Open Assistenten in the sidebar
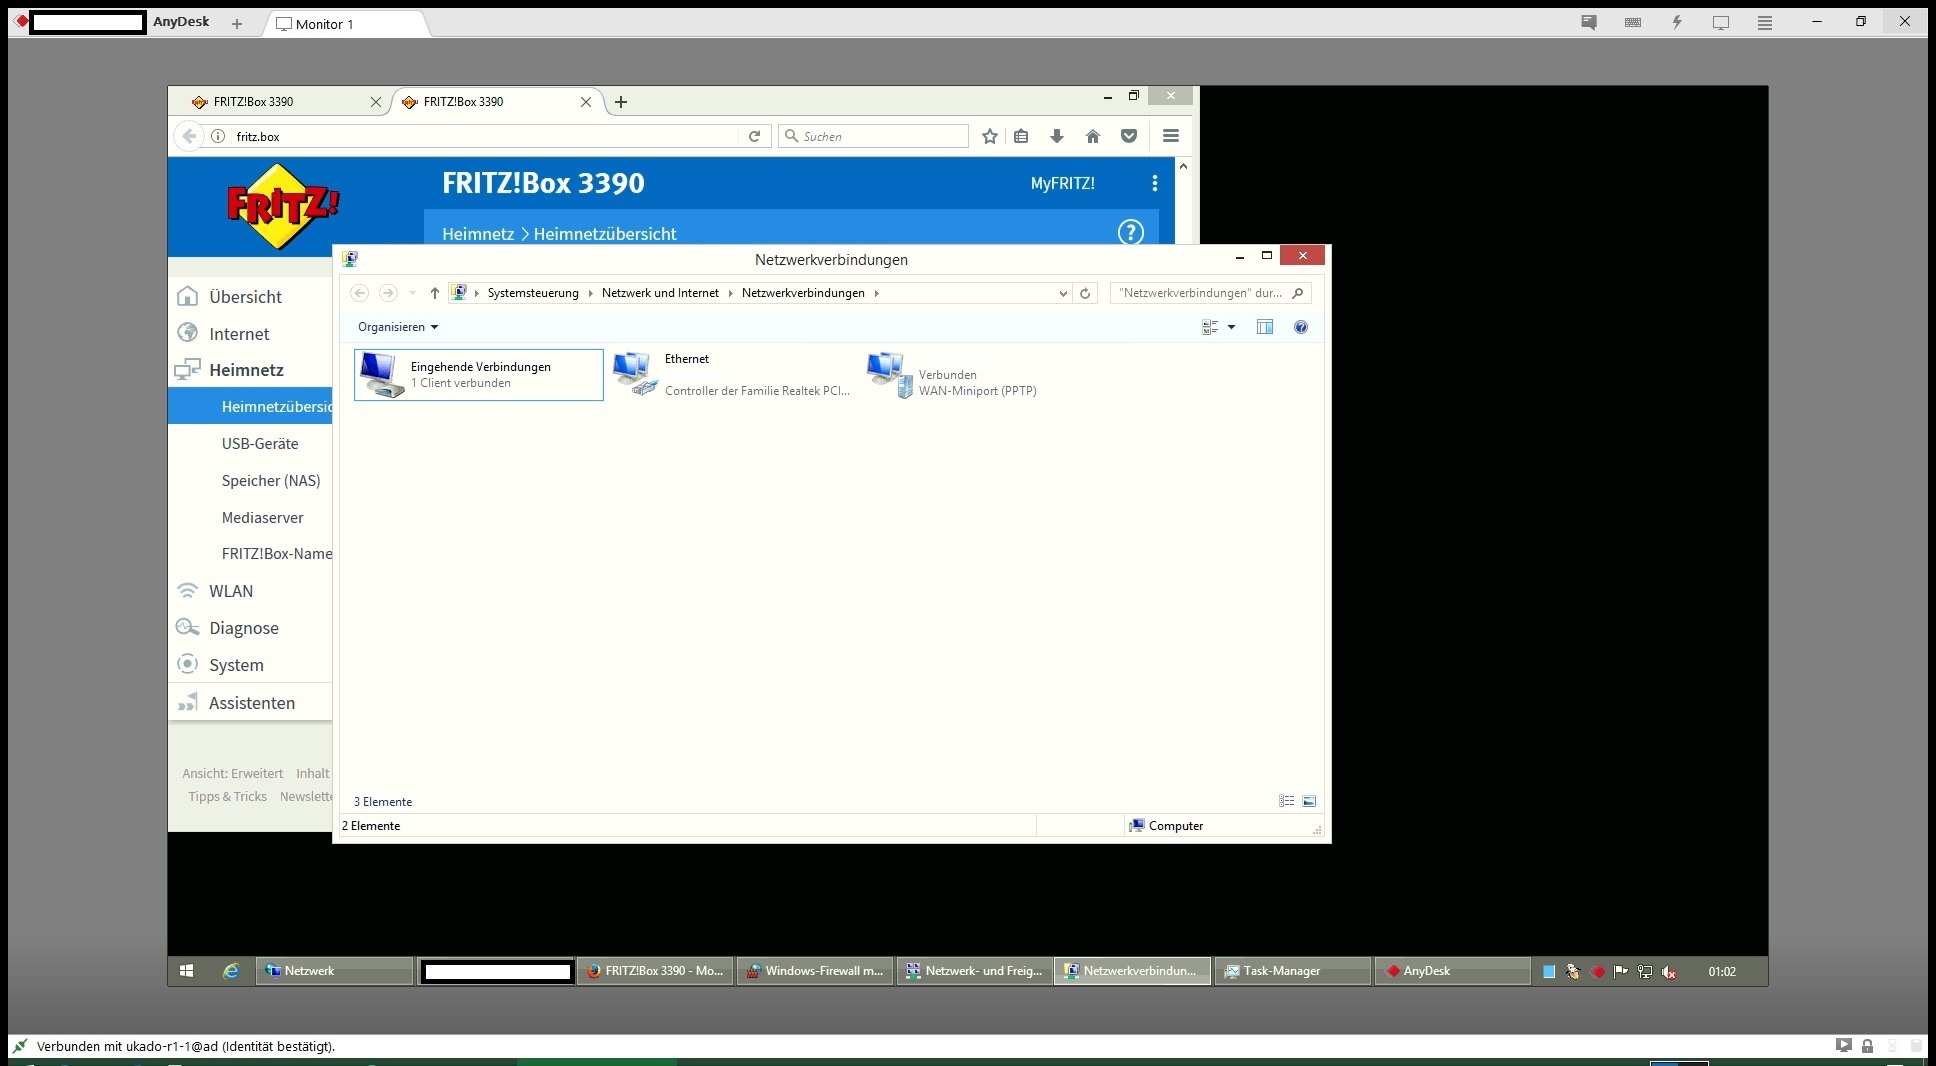The height and width of the screenshot is (1066, 1936). (x=250, y=703)
